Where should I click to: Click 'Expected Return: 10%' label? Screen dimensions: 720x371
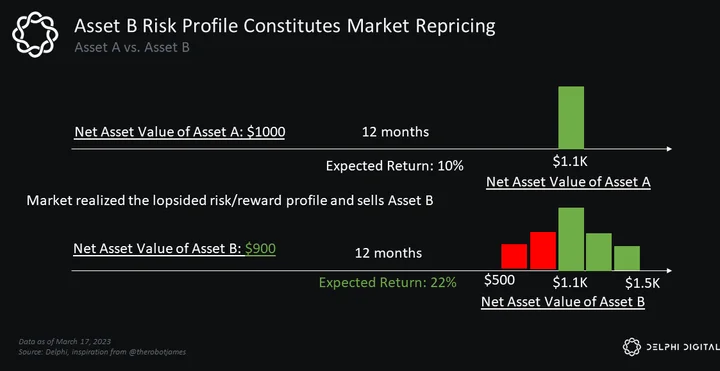pyautogui.click(x=395, y=166)
